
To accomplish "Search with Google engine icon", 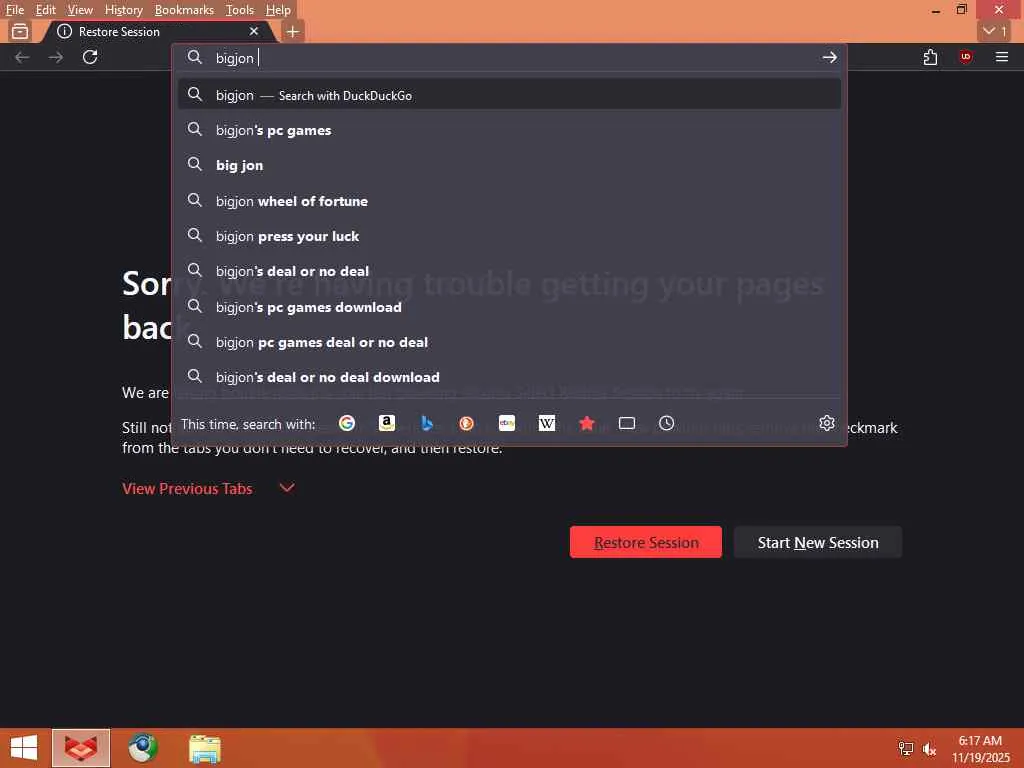I will pos(347,423).
